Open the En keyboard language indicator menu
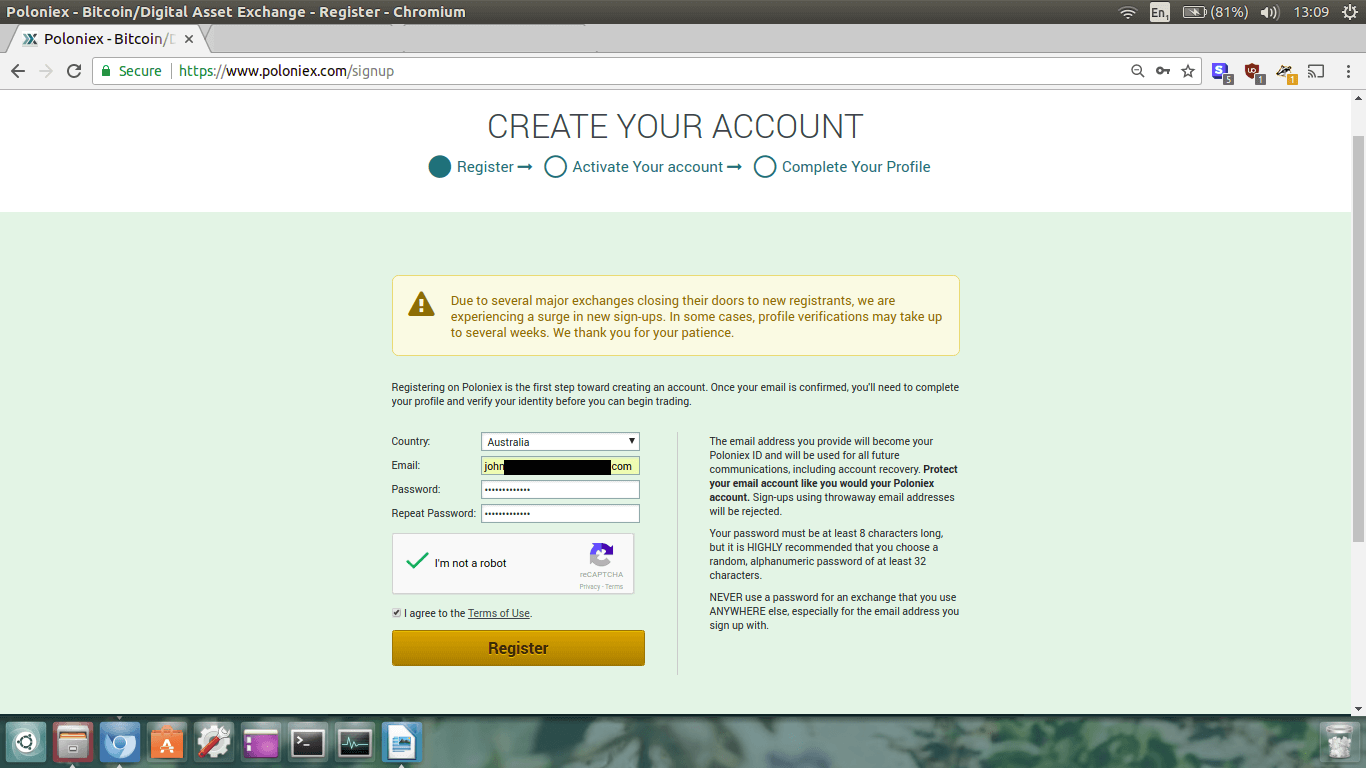Viewport: 1366px width, 768px height. 1159,12
